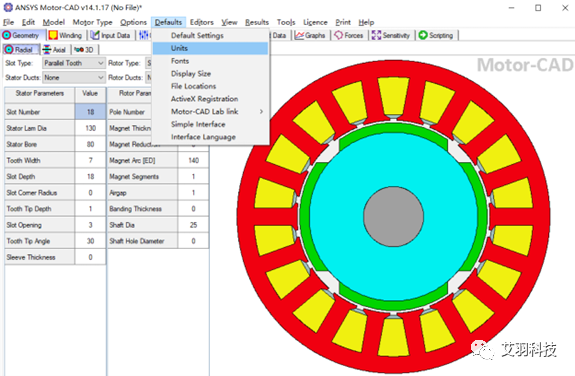The width and height of the screenshot is (575, 376).
Task: Edit the Tooth Tip Depth value
Action: [90, 209]
